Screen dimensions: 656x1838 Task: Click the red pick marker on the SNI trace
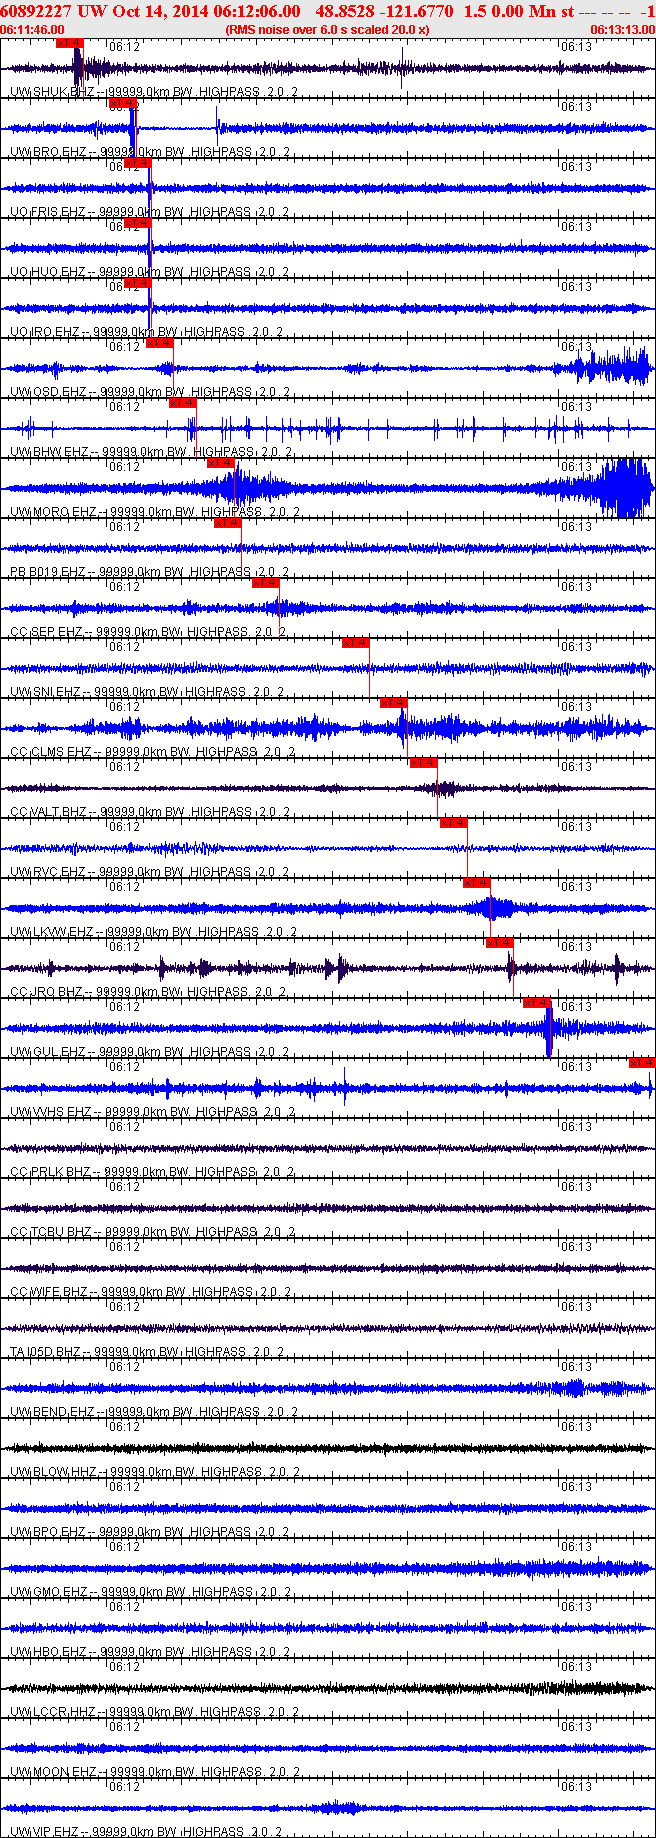[x=356, y=643]
